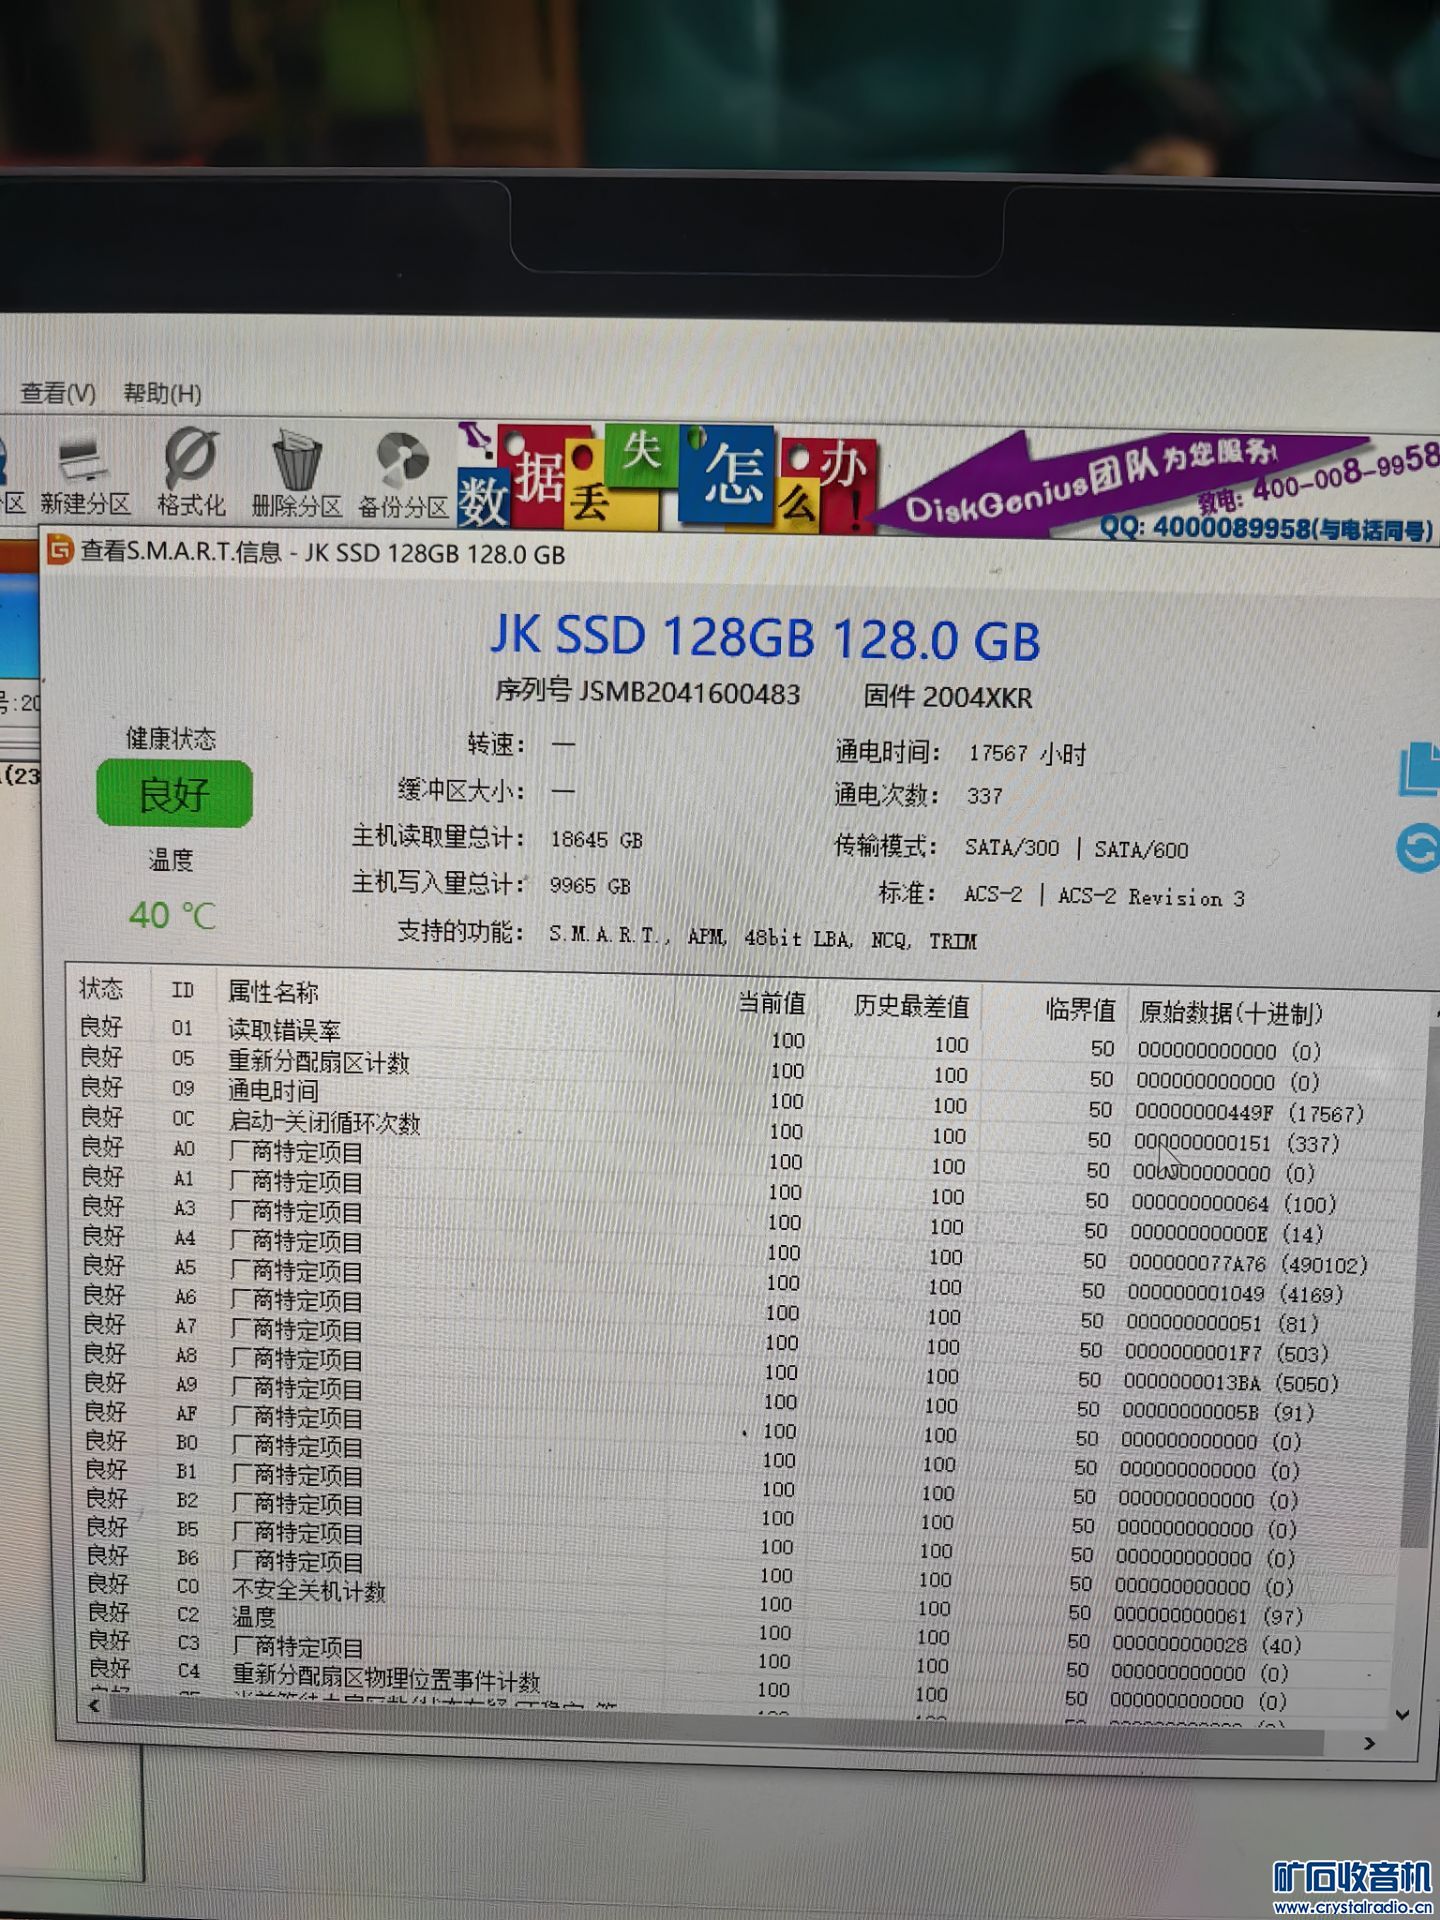Click the copy S.M.A.R.T. info icon
This screenshot has height=1920, width=1440.
(1420, 768)
